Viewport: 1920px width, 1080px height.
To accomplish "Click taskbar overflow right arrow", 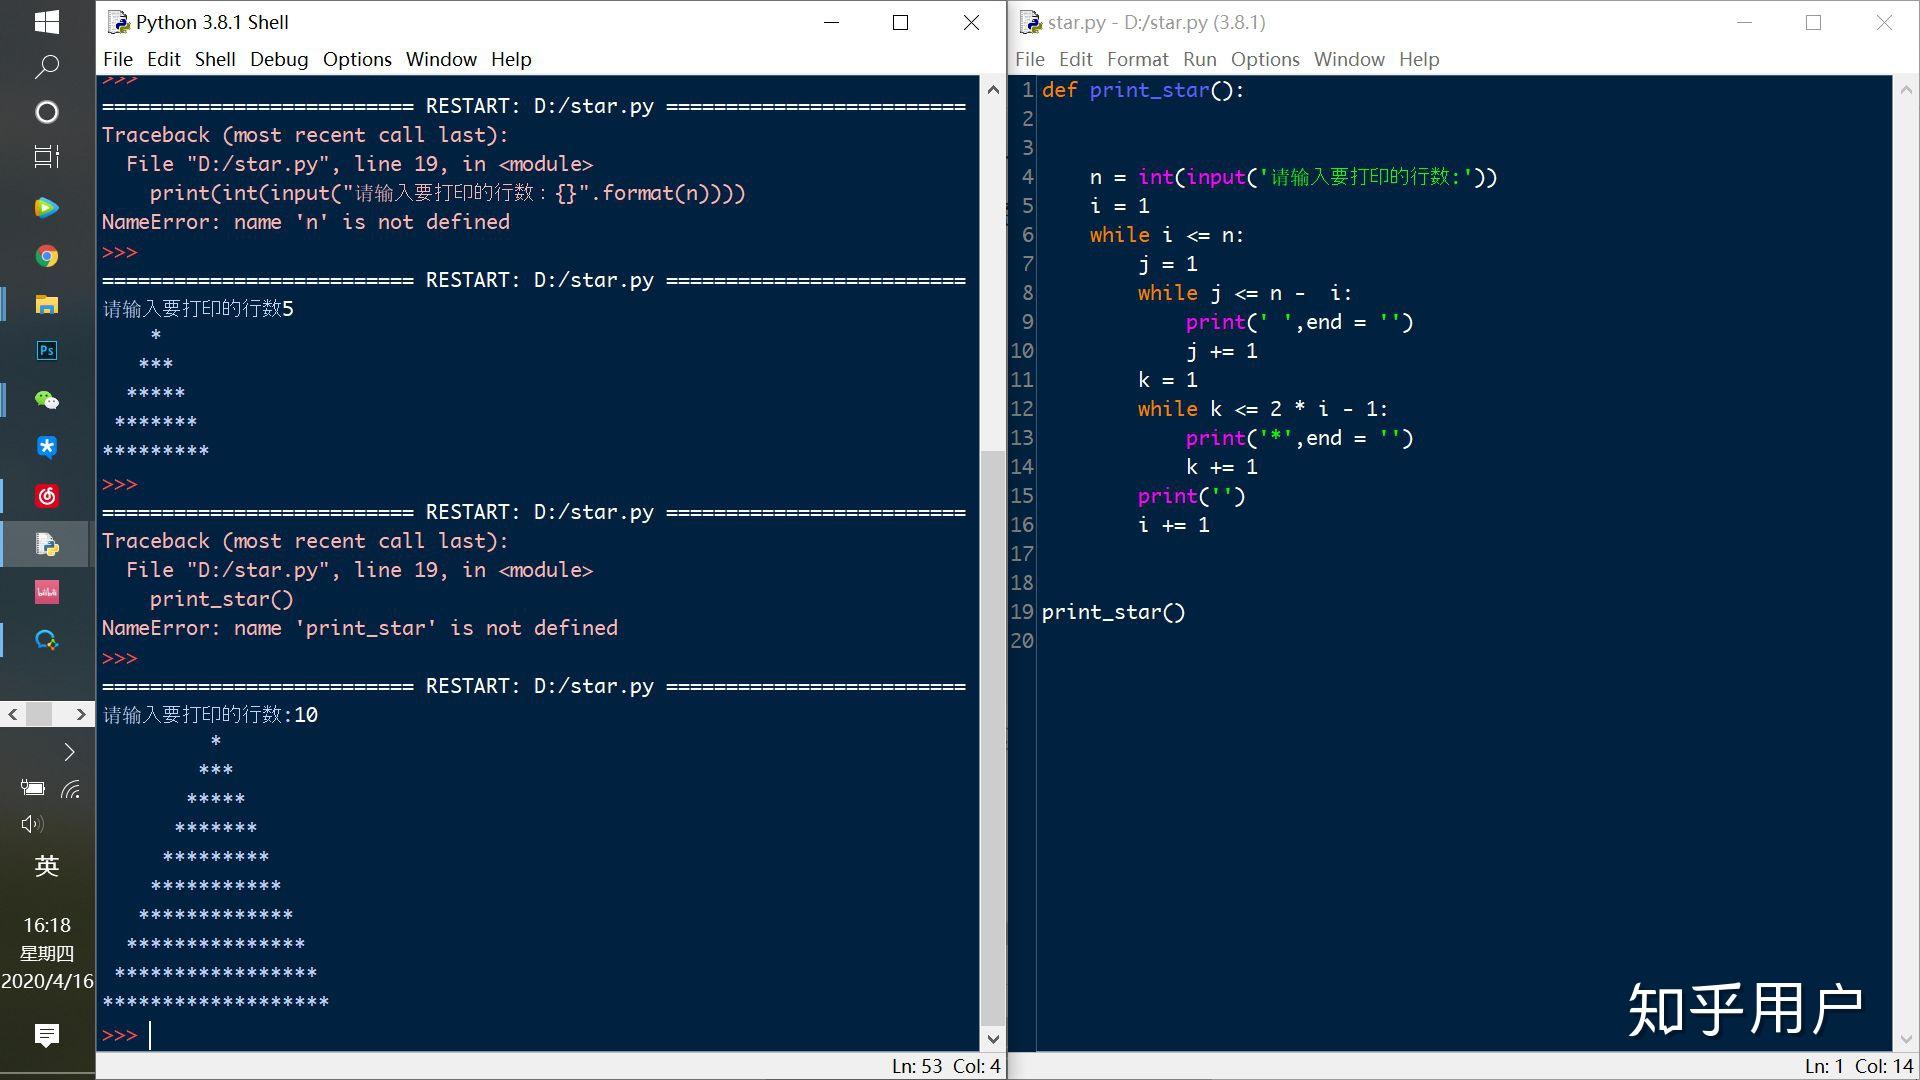I will pos(81,714).
